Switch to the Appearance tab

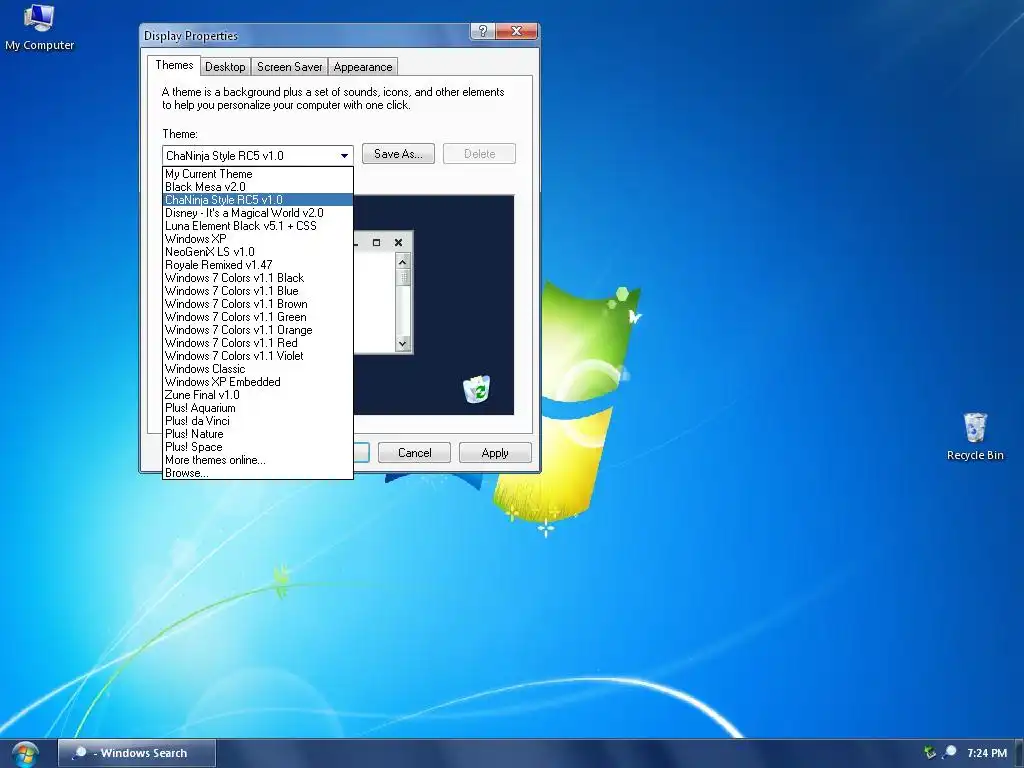pyautogui.click(x=362, y=67)
